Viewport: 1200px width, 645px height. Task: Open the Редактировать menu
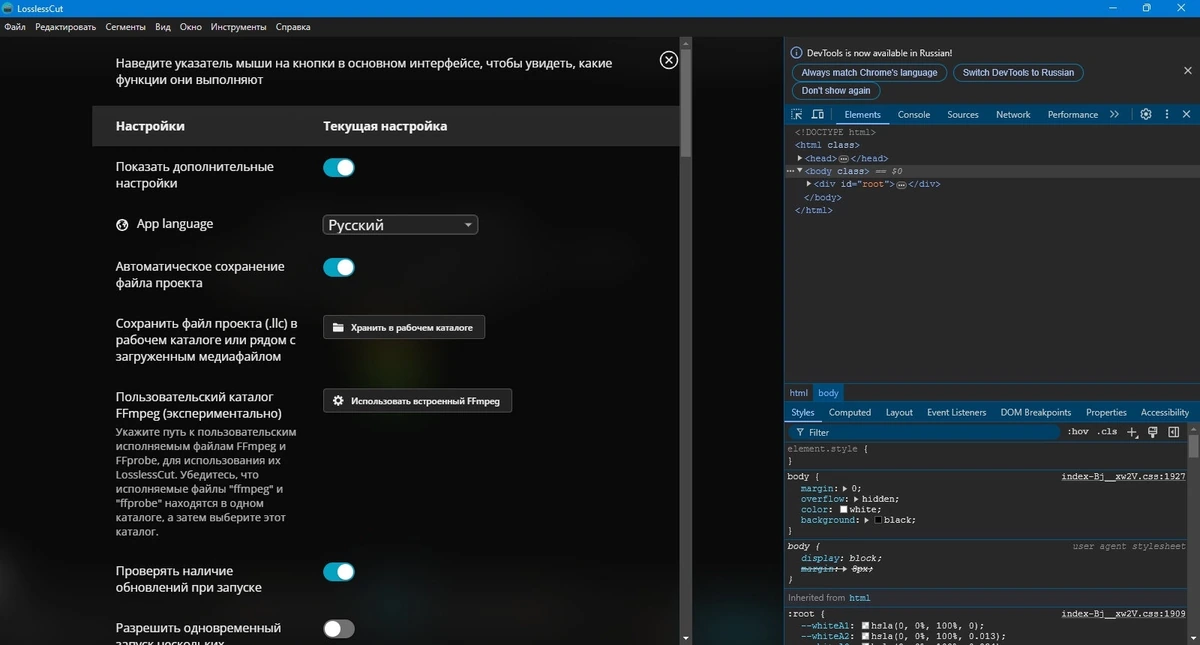click(66, 27)
